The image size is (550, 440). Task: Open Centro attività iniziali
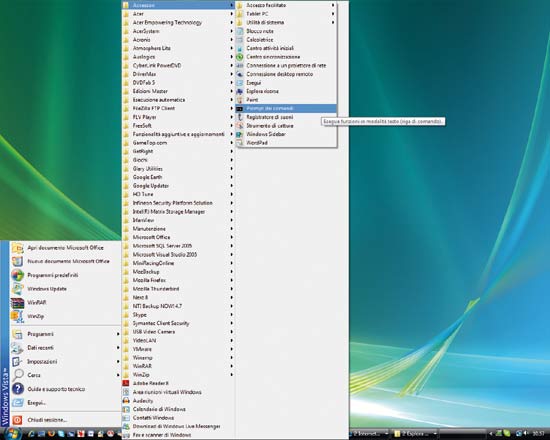[286, 48]
